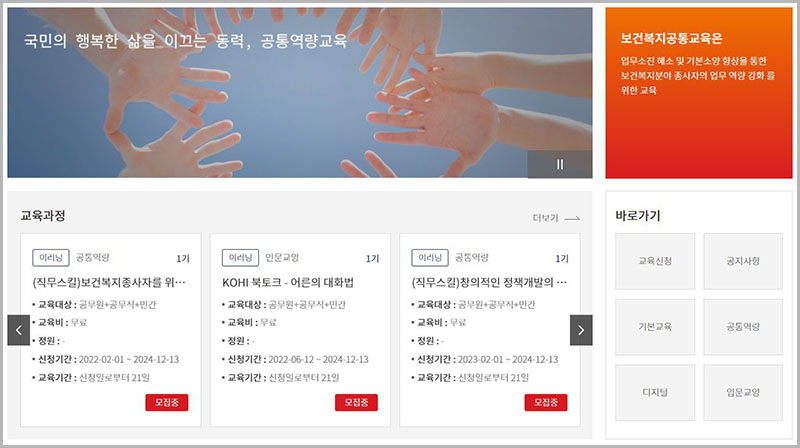Open the (직무스킬)보건복지종사자를 위… course title
The width and height of the screenshot is (800, 448).
pyautogui.click(x=109, y=283)
